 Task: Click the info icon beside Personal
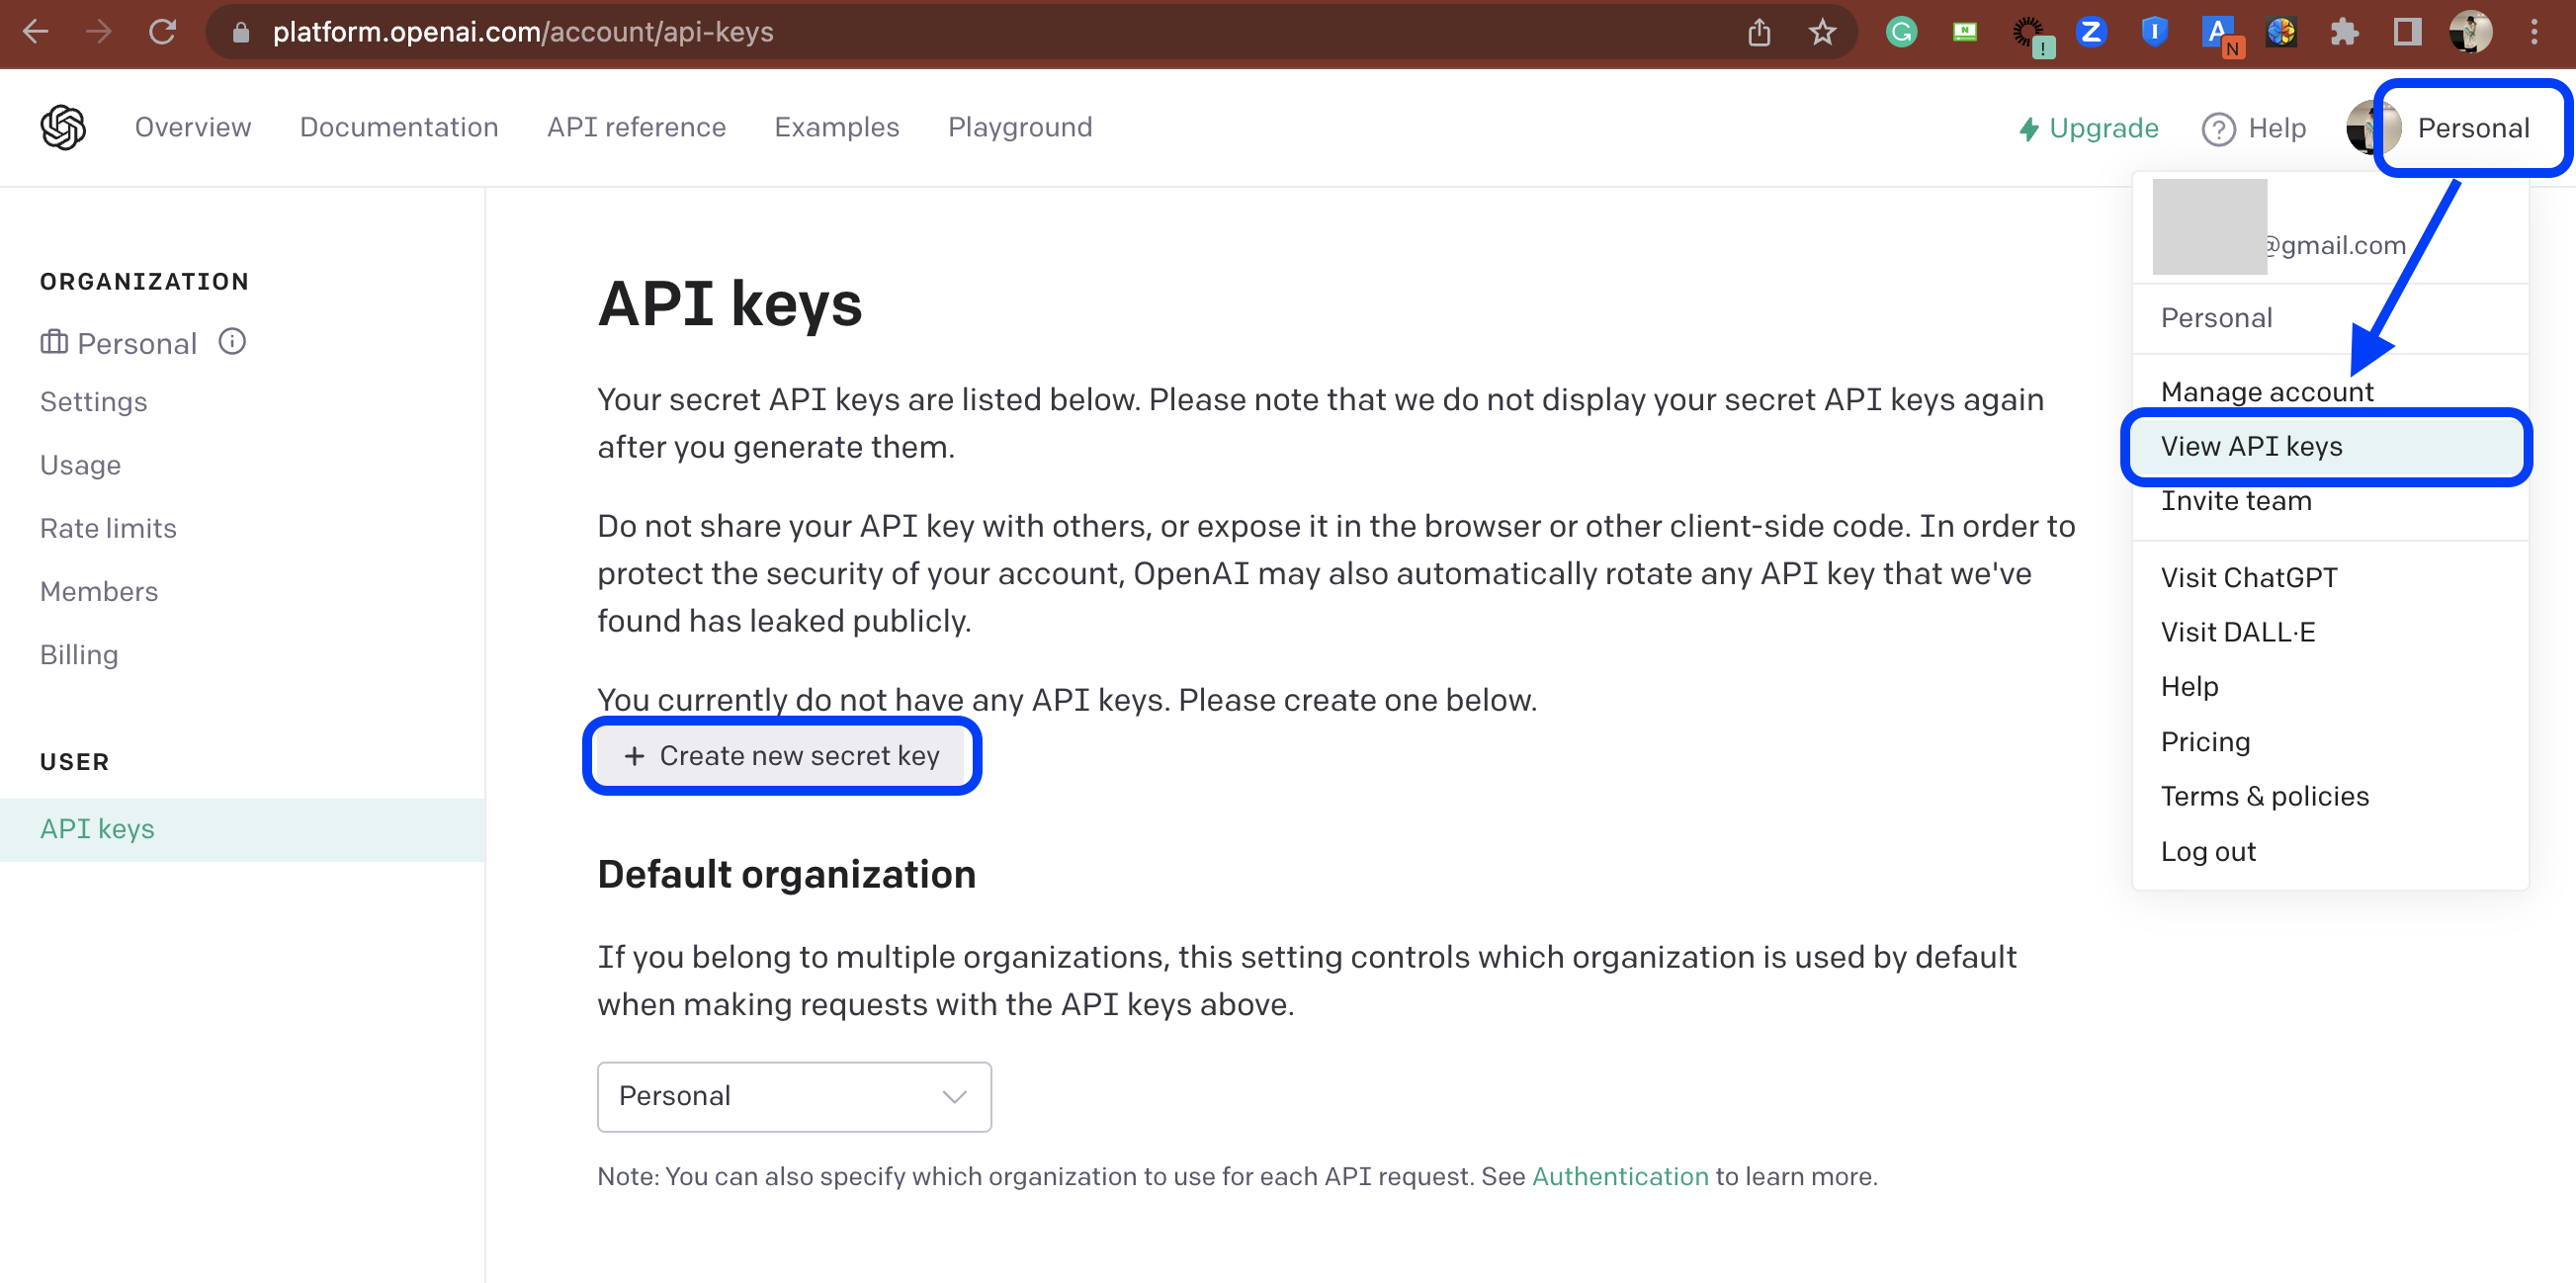click(232, 342)
